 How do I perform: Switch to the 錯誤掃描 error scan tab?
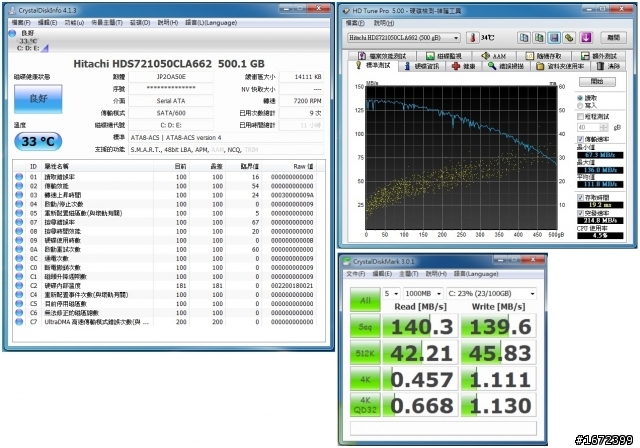[506, 66]
